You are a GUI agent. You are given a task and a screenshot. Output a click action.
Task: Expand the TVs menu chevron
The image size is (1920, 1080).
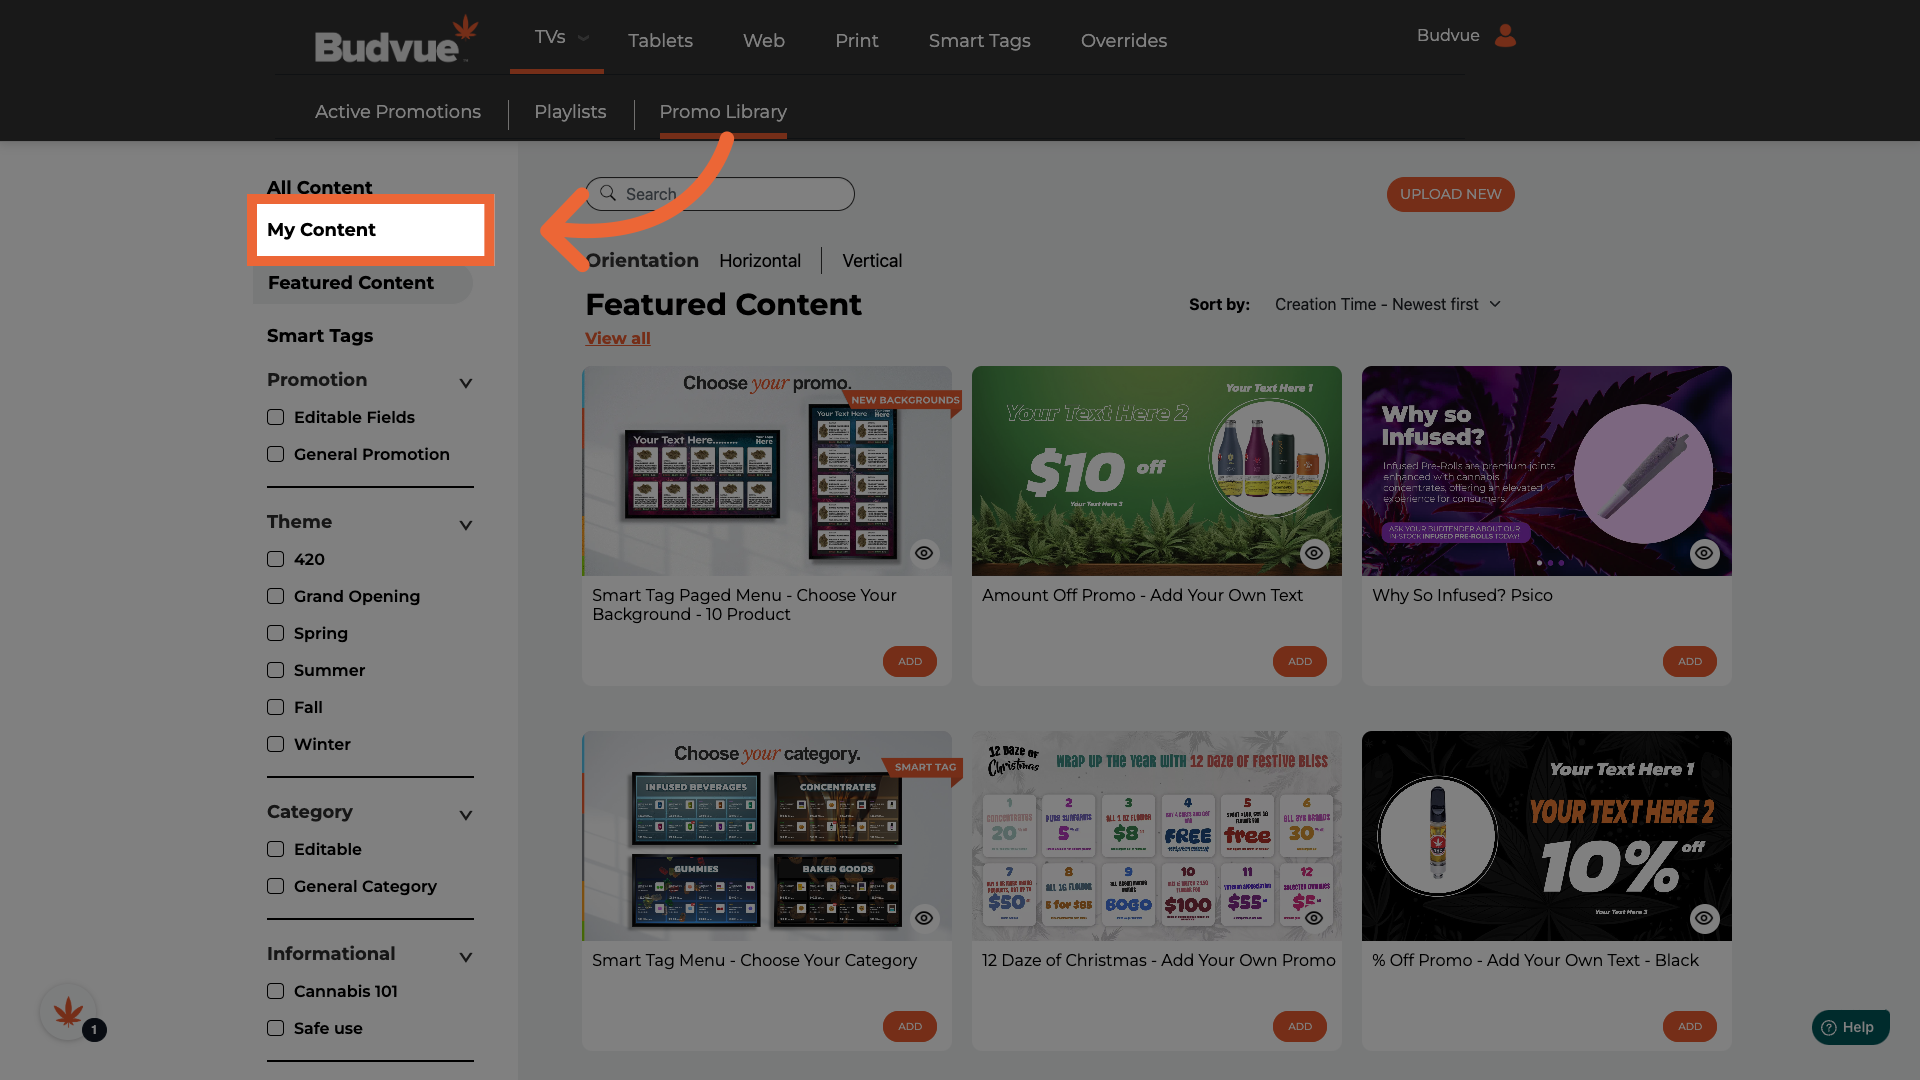(584, 38)
